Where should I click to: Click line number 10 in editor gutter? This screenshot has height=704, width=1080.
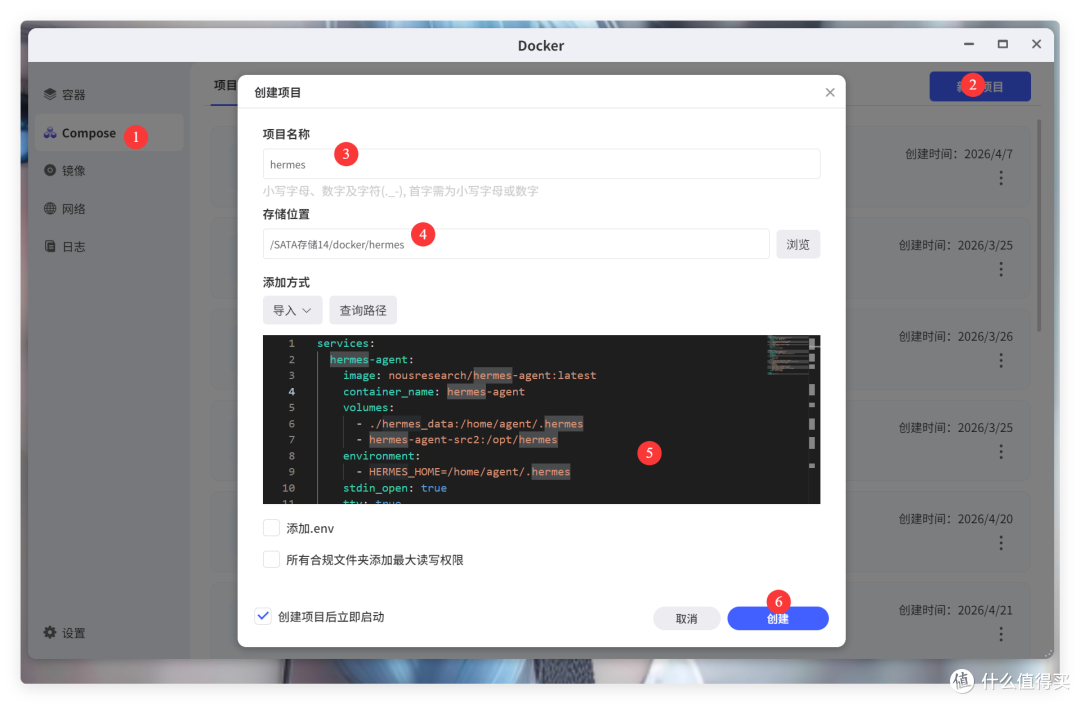coord(289,488)
